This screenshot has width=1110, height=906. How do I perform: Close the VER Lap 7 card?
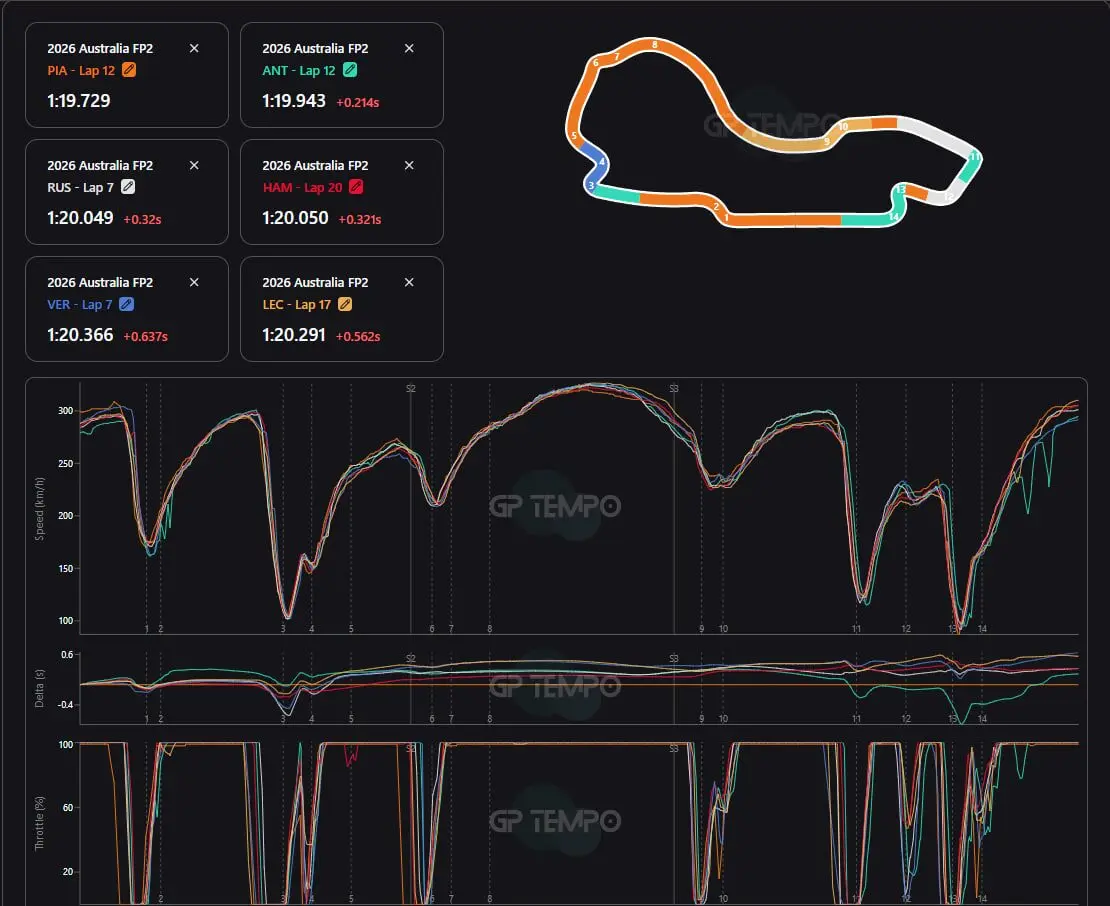click(194, 282)
